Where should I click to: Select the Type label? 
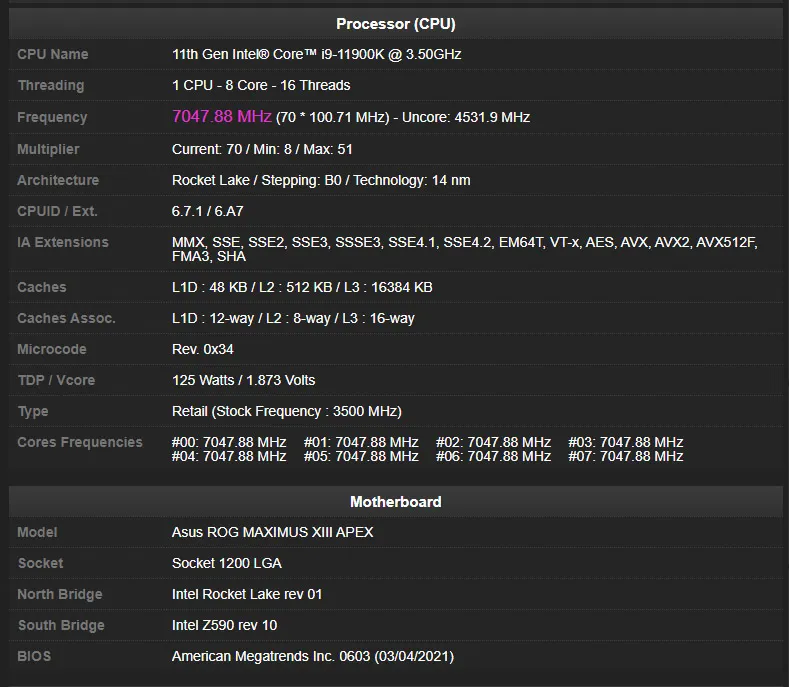(x=33, y=412)
